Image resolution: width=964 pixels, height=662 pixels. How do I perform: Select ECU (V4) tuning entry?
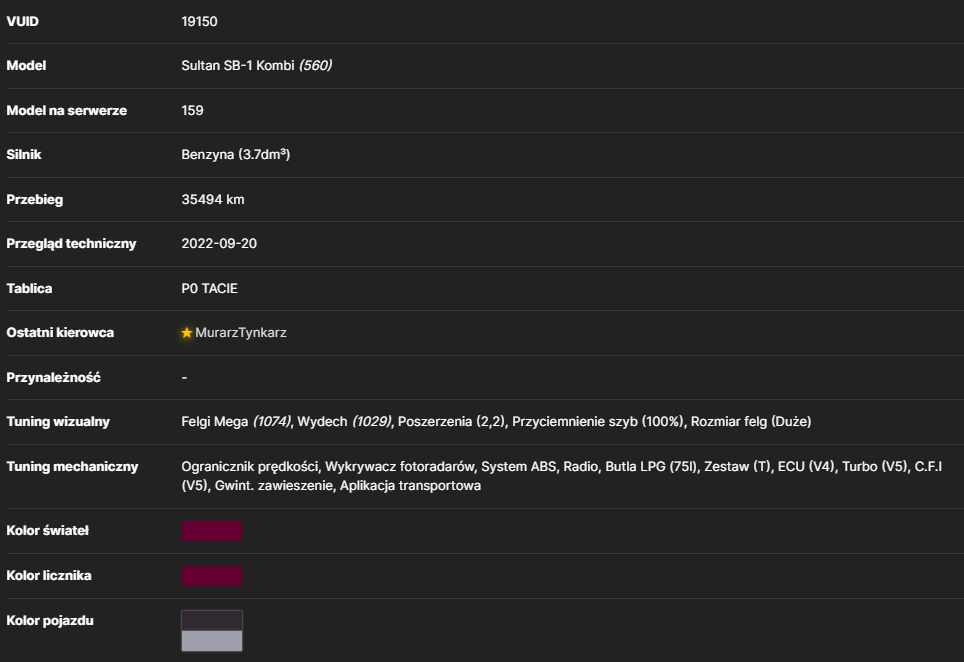tap(806, 467)
